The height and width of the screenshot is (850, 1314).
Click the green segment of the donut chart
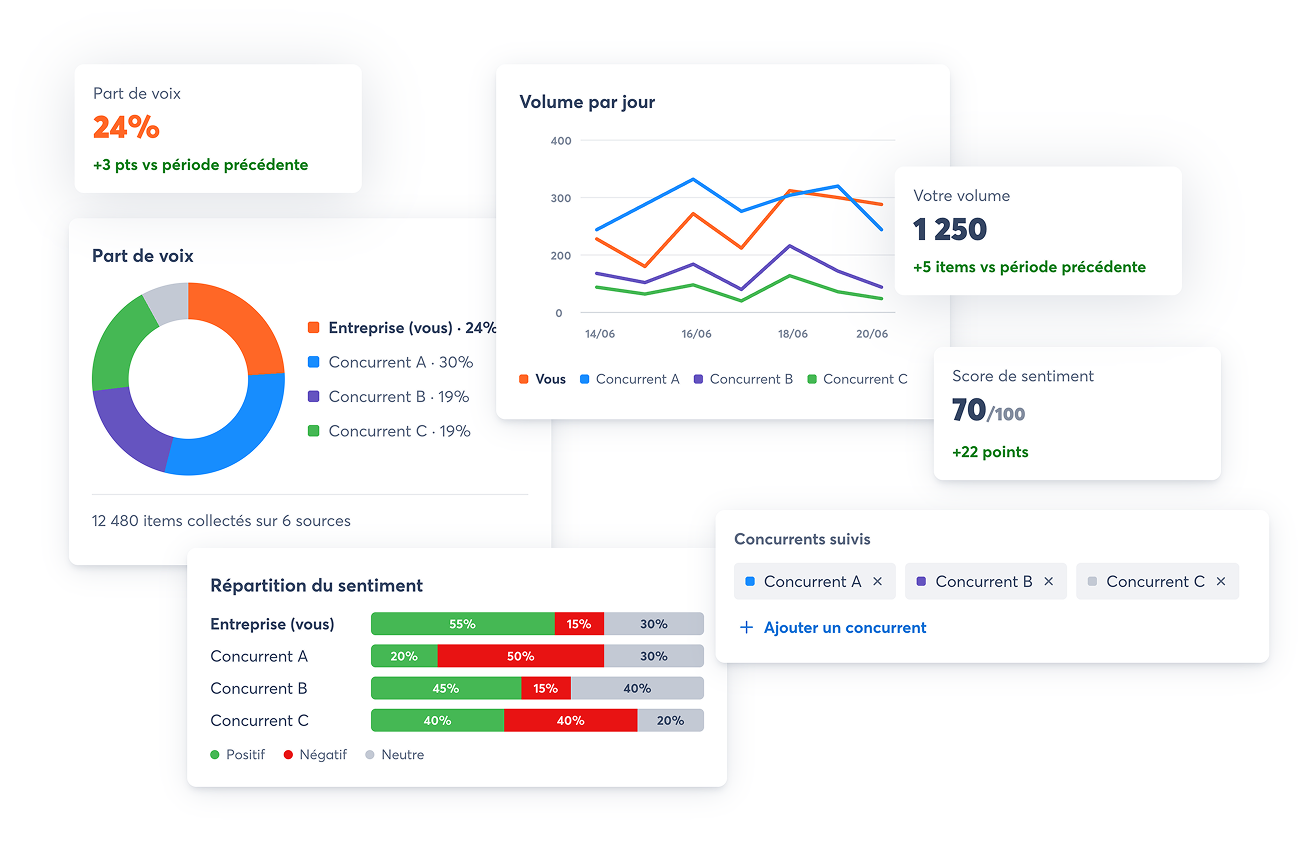(x=120, y=340)
